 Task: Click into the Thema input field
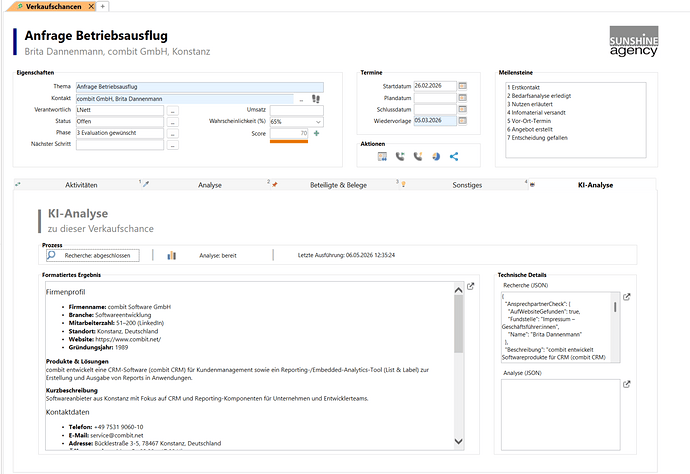tap(200, 87)
